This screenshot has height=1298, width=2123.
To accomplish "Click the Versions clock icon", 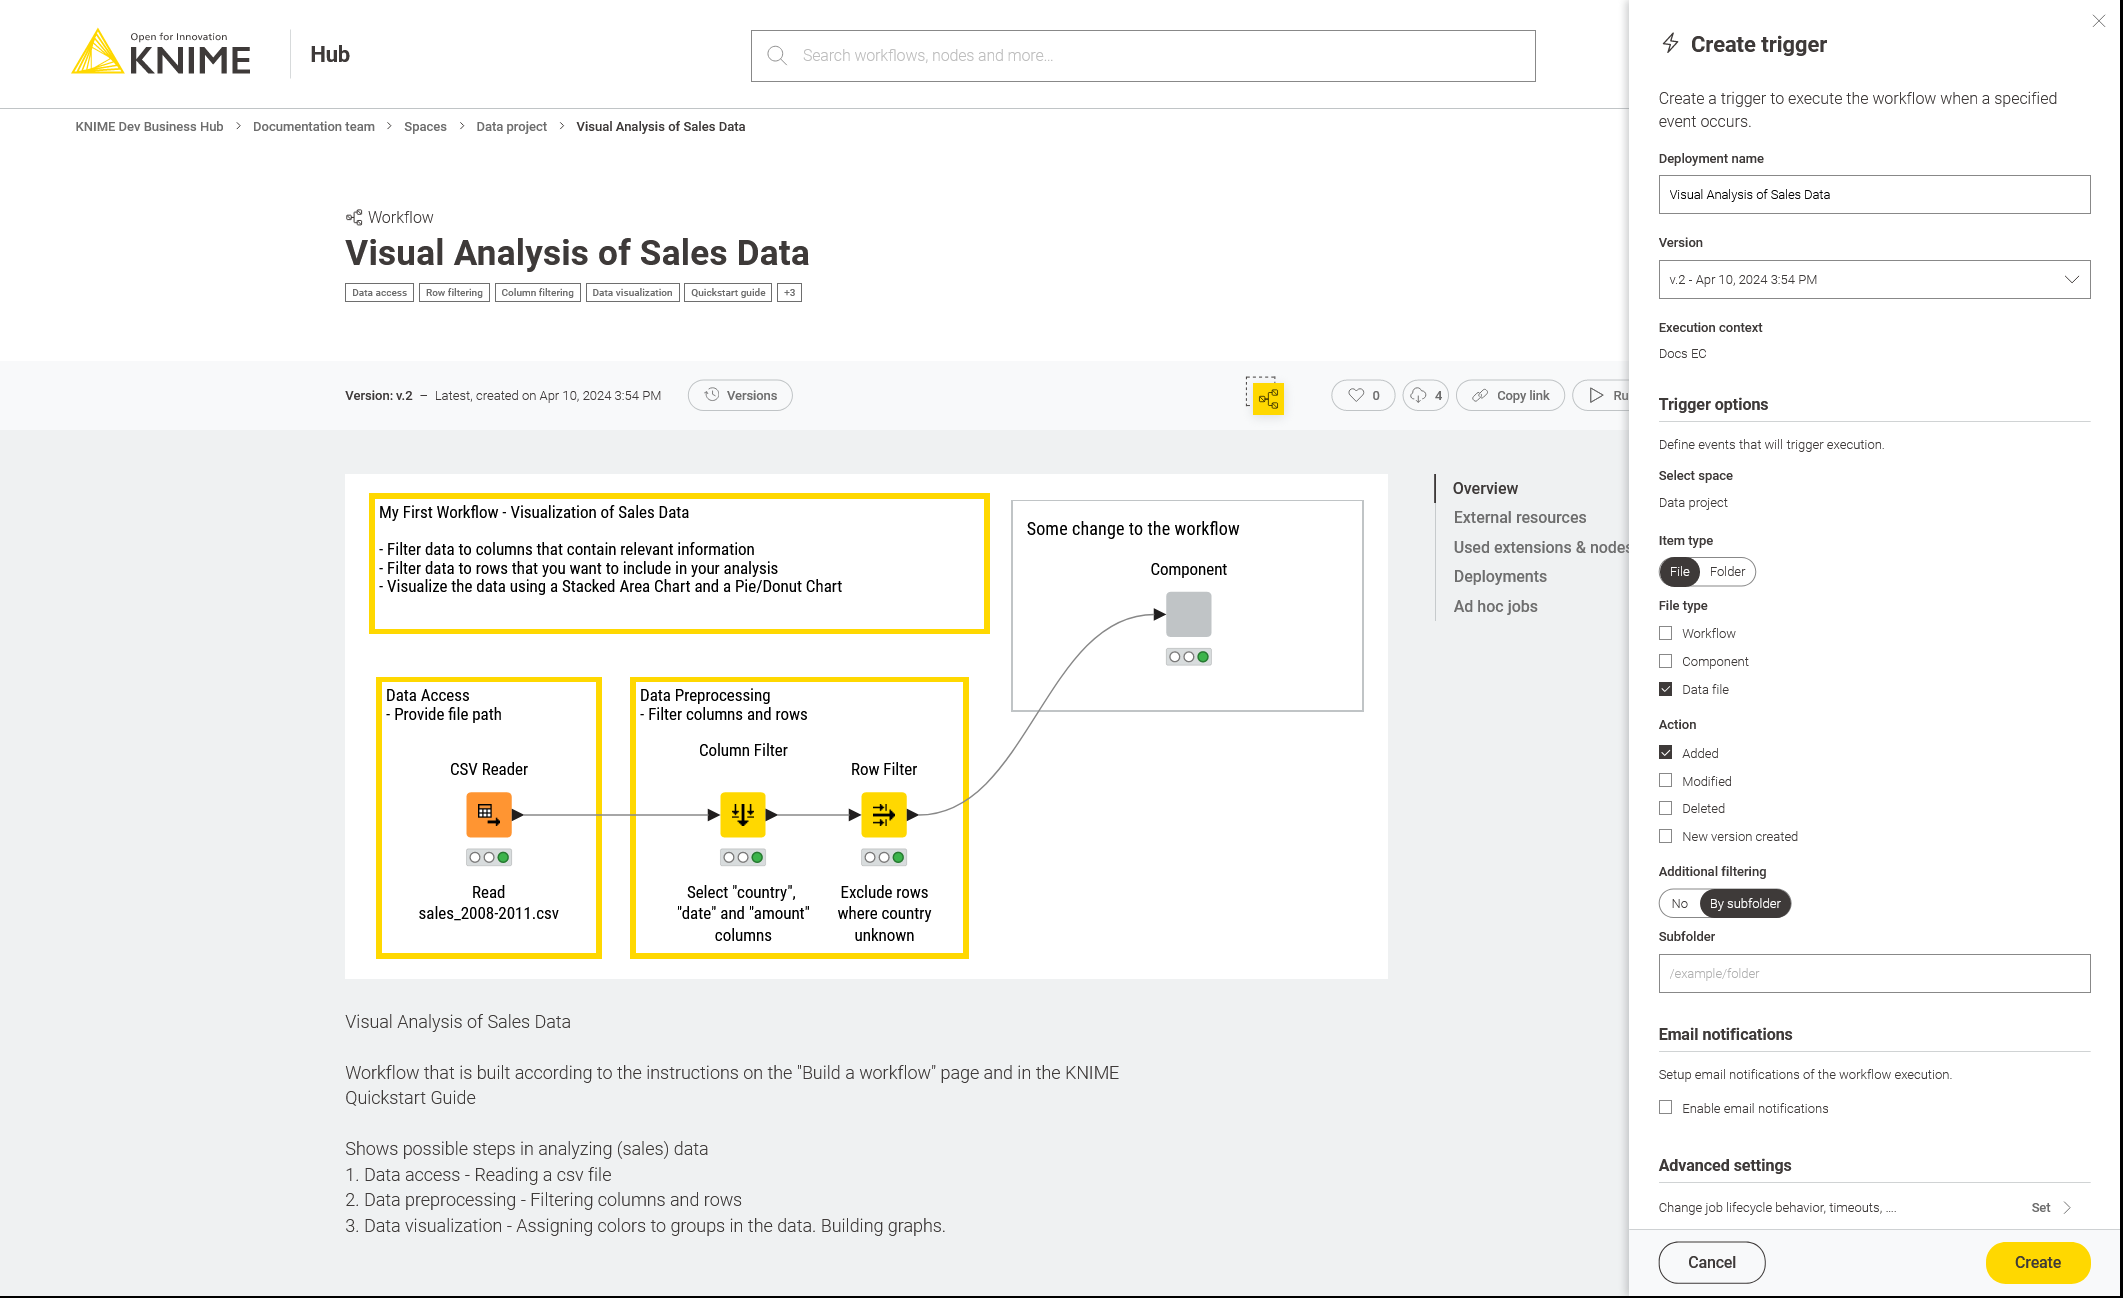I will [712, 395].
